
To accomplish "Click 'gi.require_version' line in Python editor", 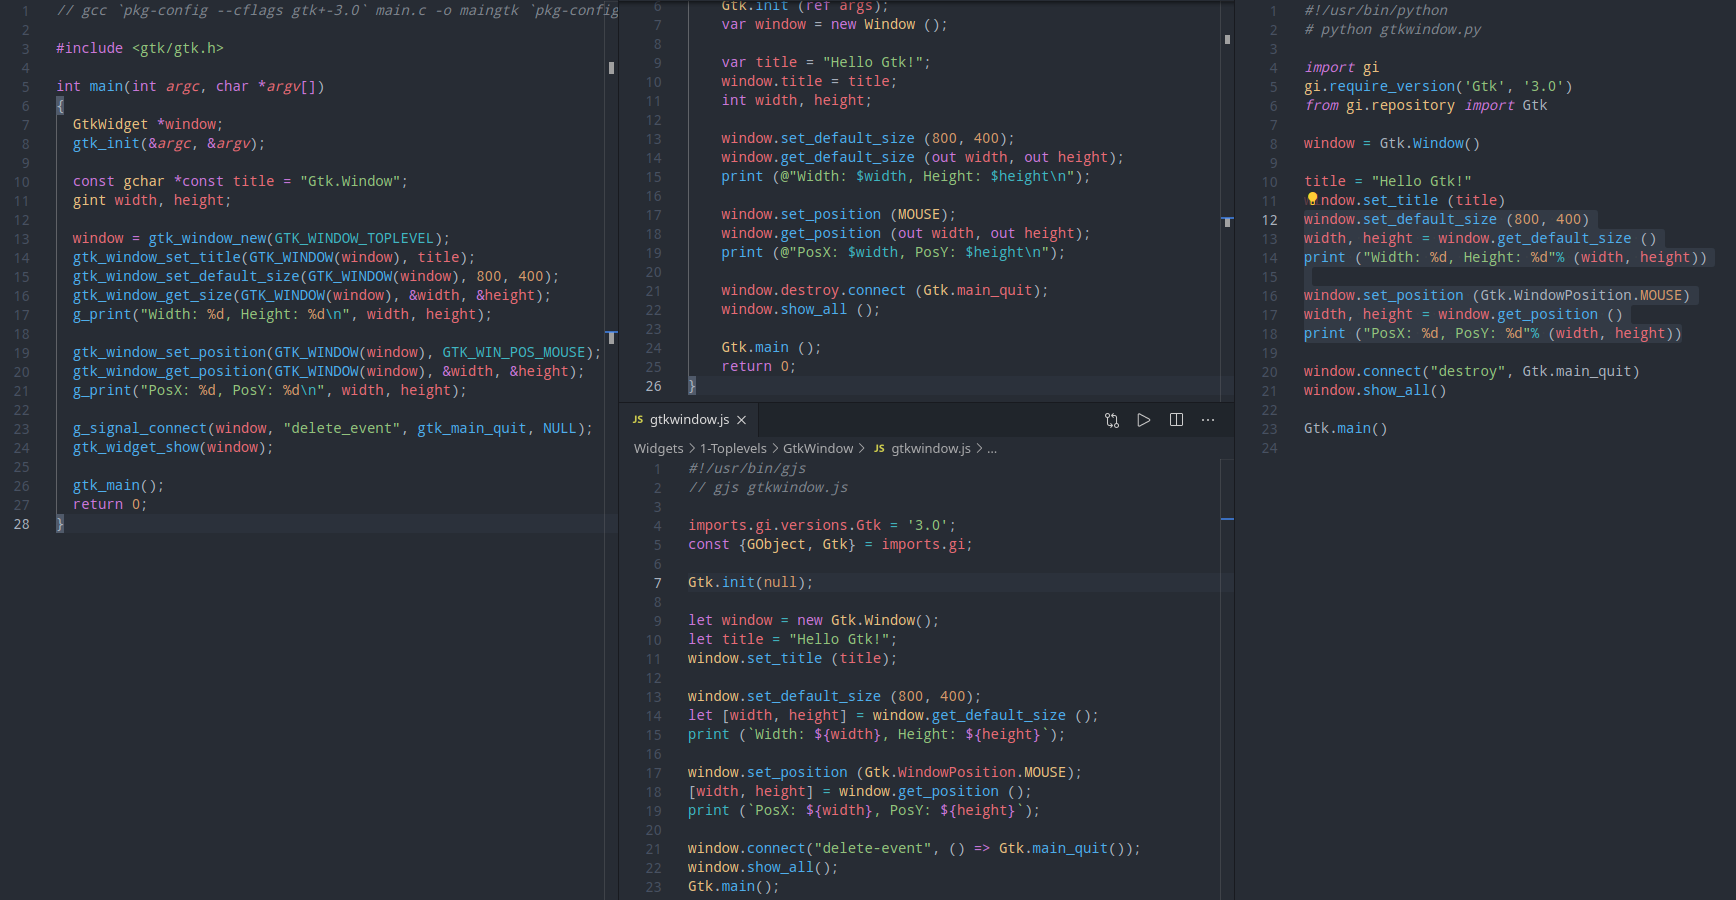I will pos(1438,86).
